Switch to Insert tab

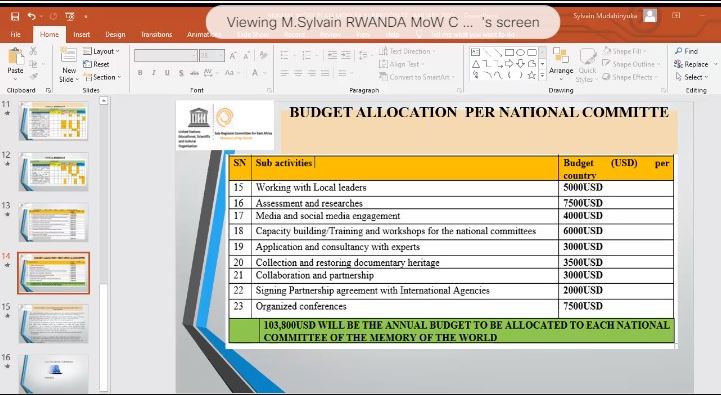pos(82,34)
